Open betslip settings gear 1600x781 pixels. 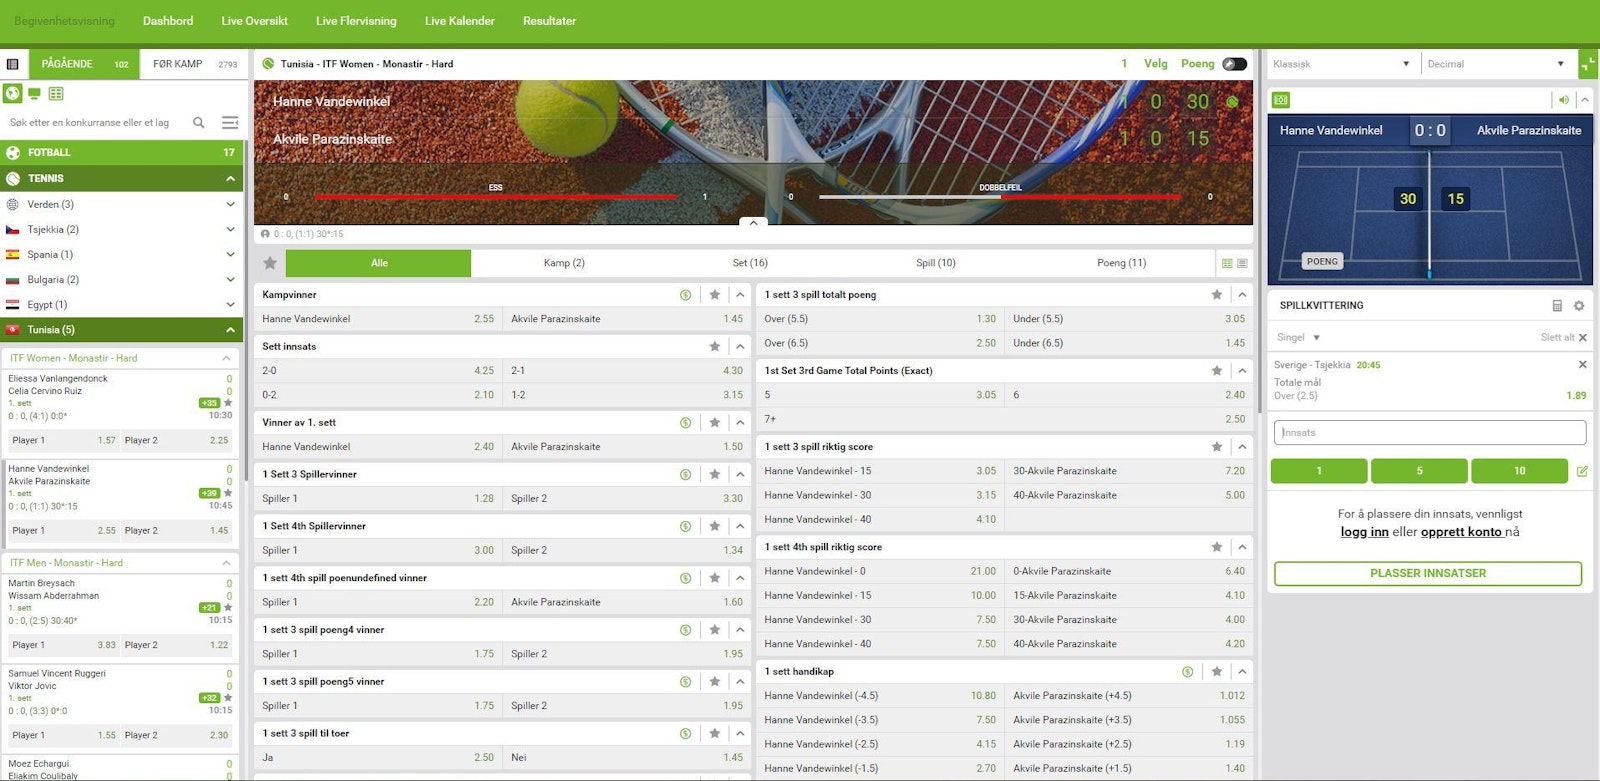coord(1579,306)
